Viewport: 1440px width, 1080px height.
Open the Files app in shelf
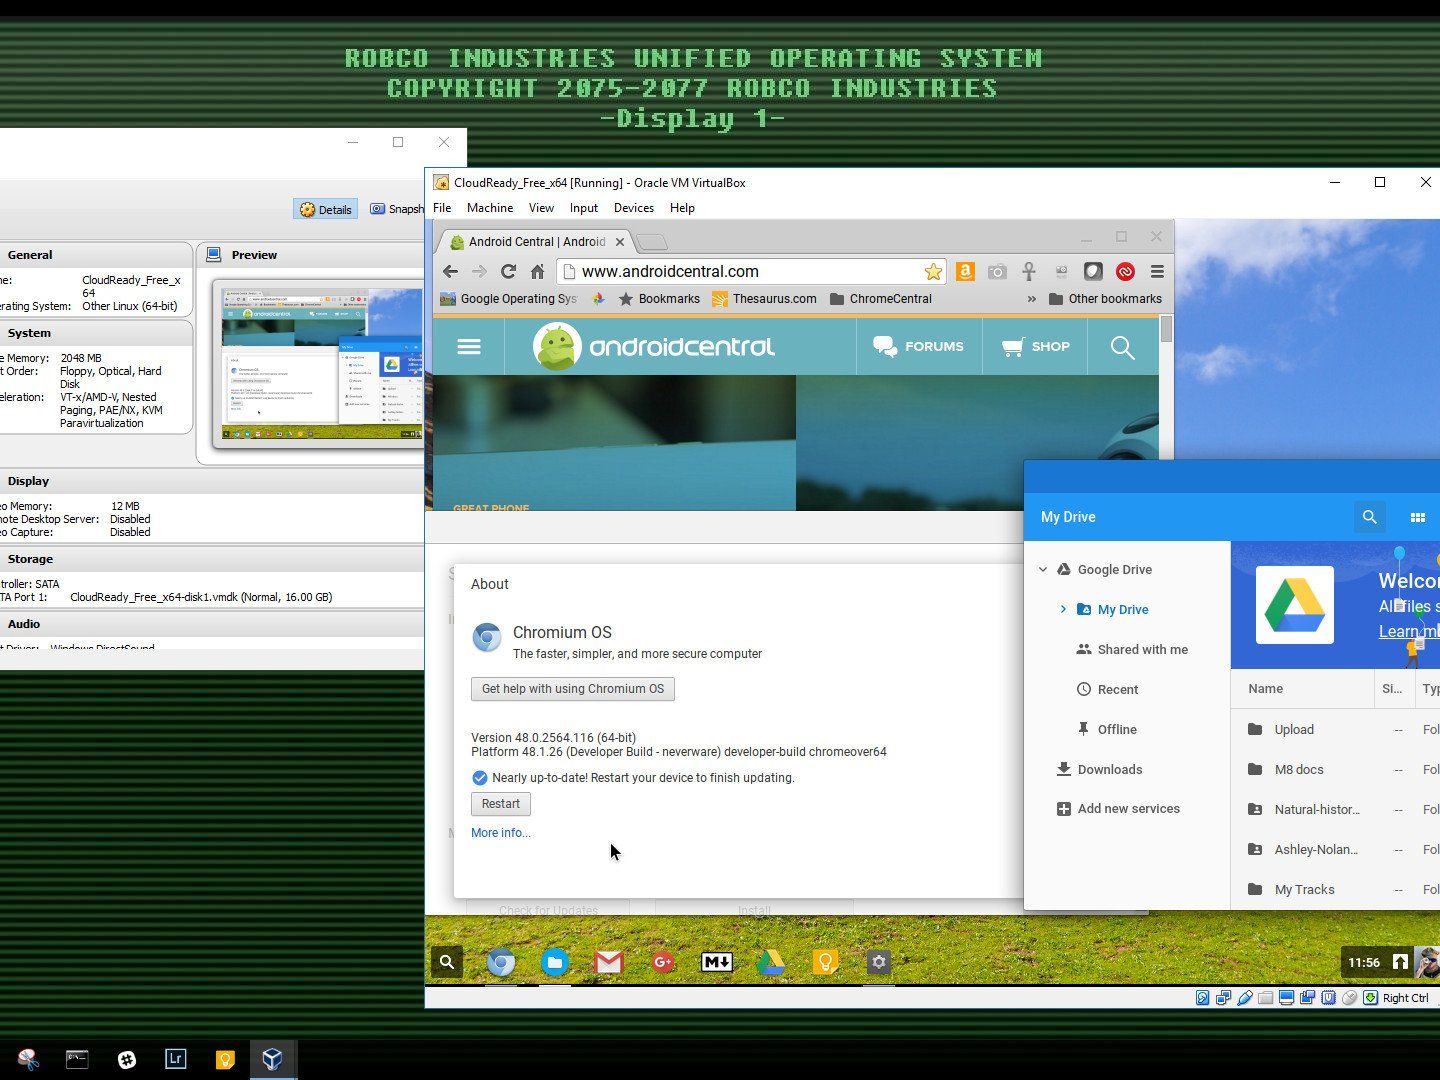tap(554, 962)
